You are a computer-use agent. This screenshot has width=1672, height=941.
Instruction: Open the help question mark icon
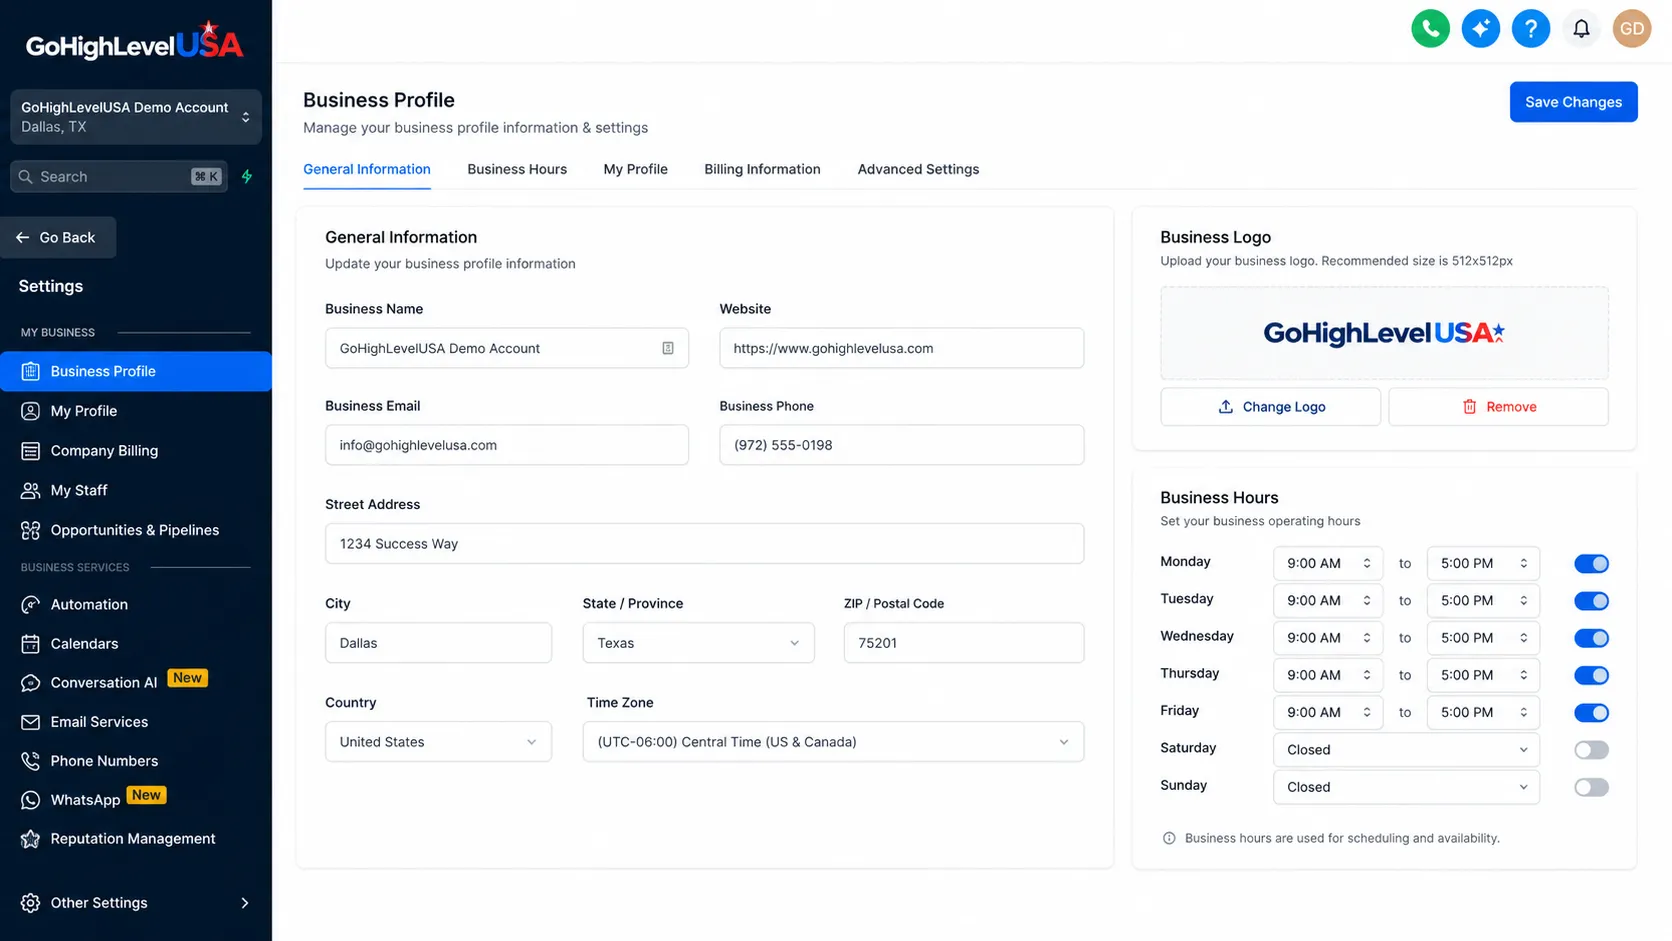[x=1530, y=28]
